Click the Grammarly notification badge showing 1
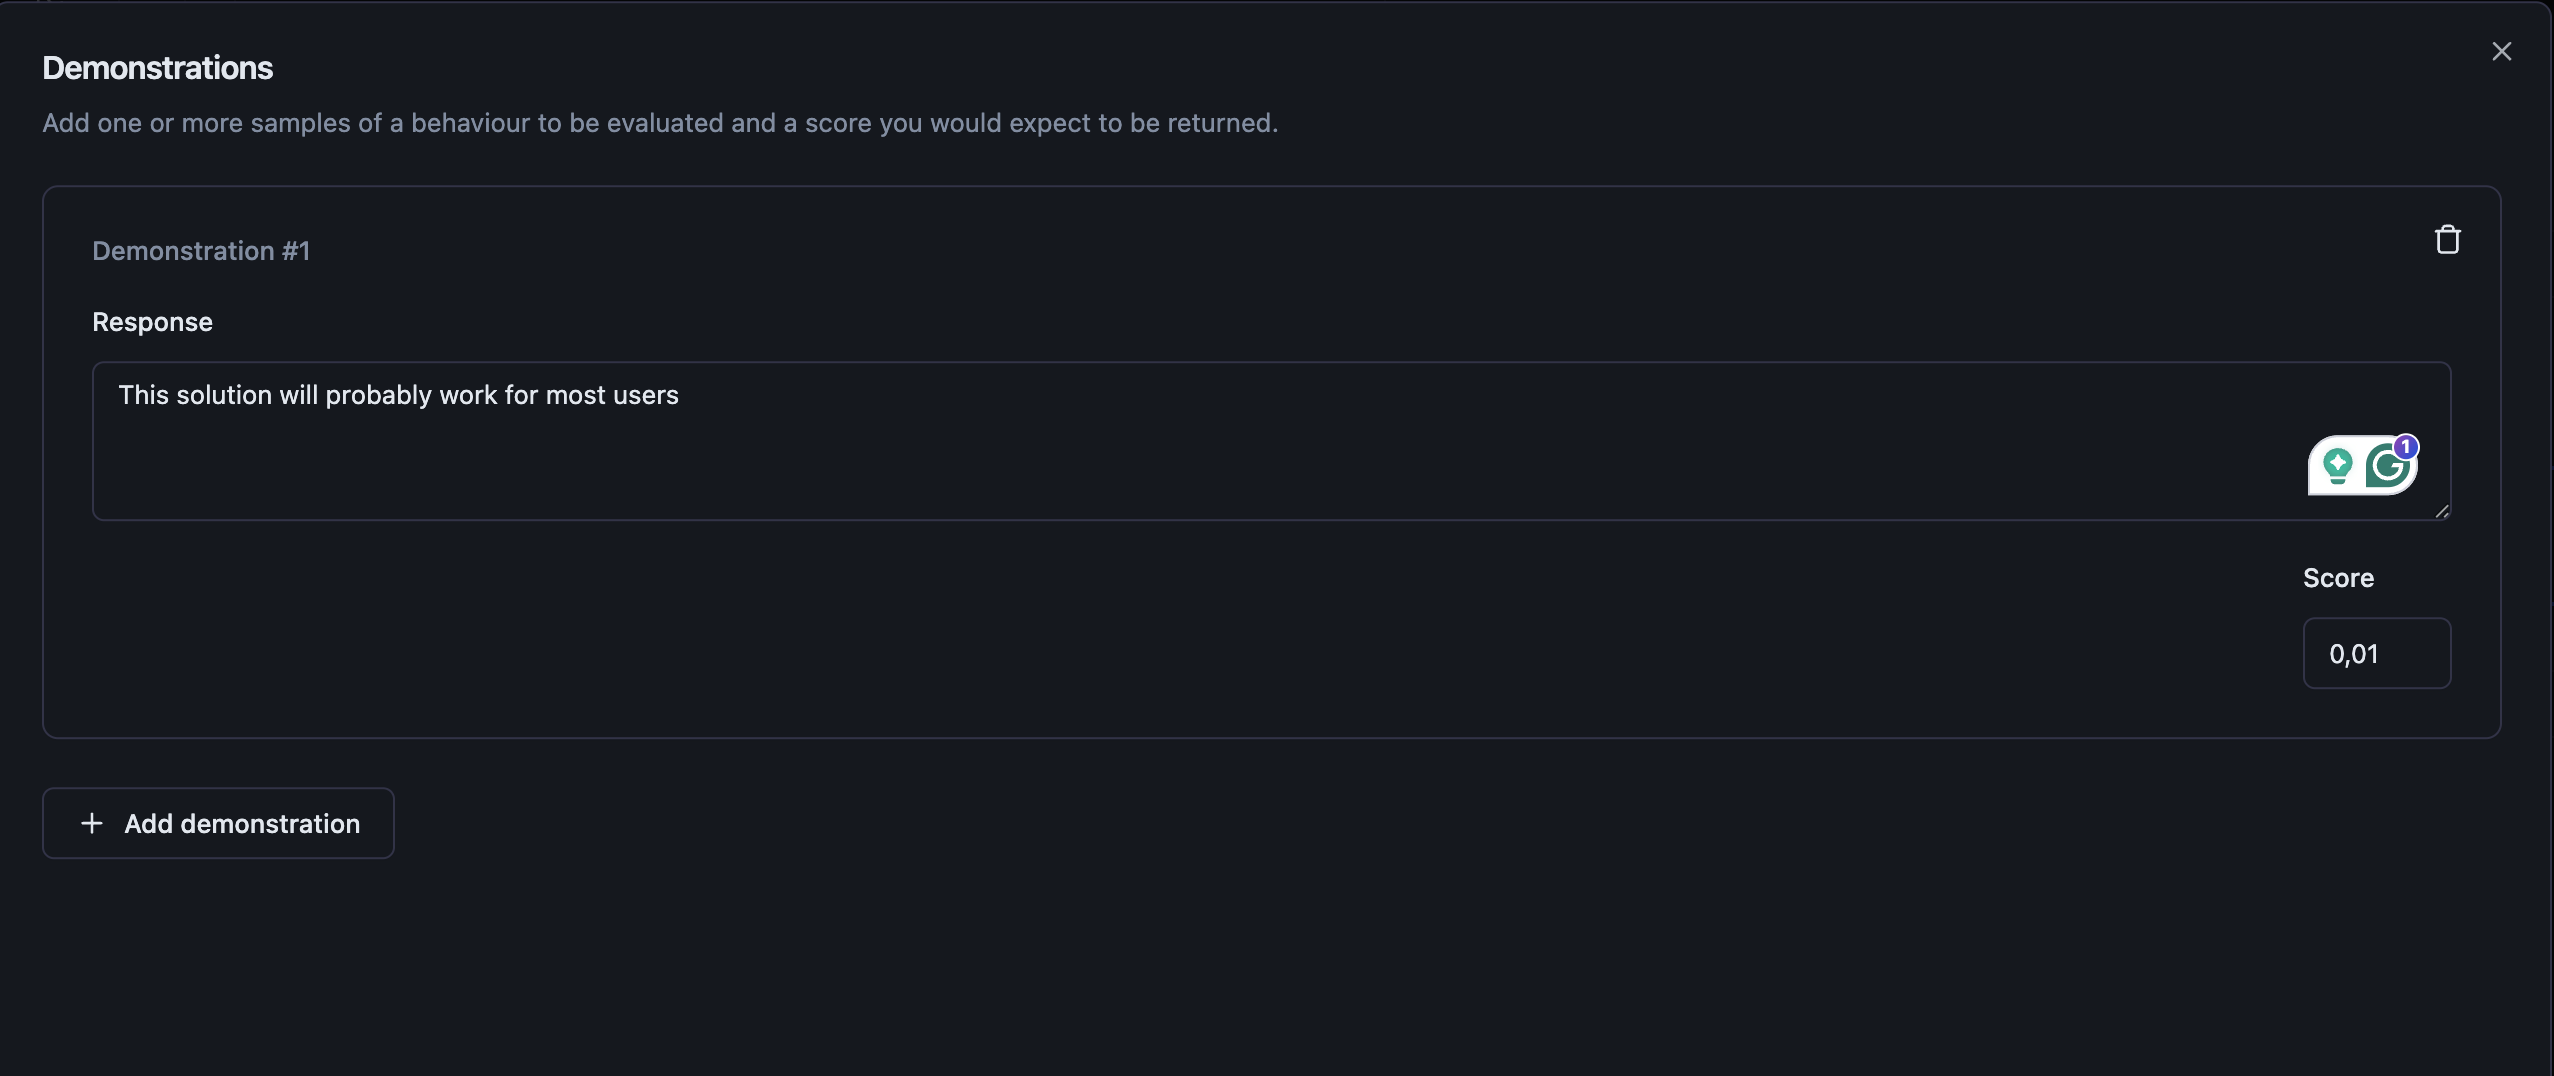Viewport: 2554px width, 1076px height. click(2406, 446)
